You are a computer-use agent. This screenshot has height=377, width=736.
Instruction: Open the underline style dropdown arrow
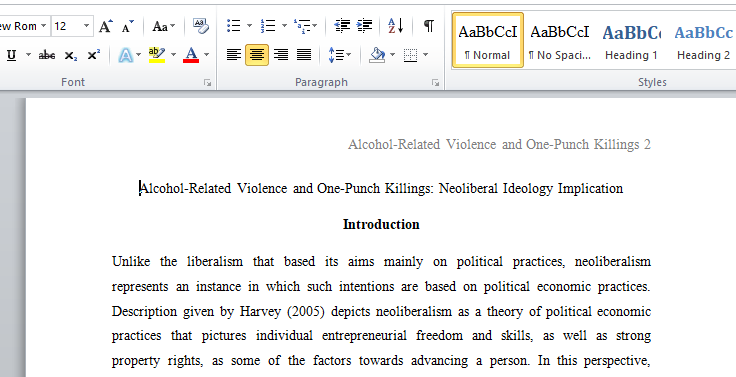point(28,55)
